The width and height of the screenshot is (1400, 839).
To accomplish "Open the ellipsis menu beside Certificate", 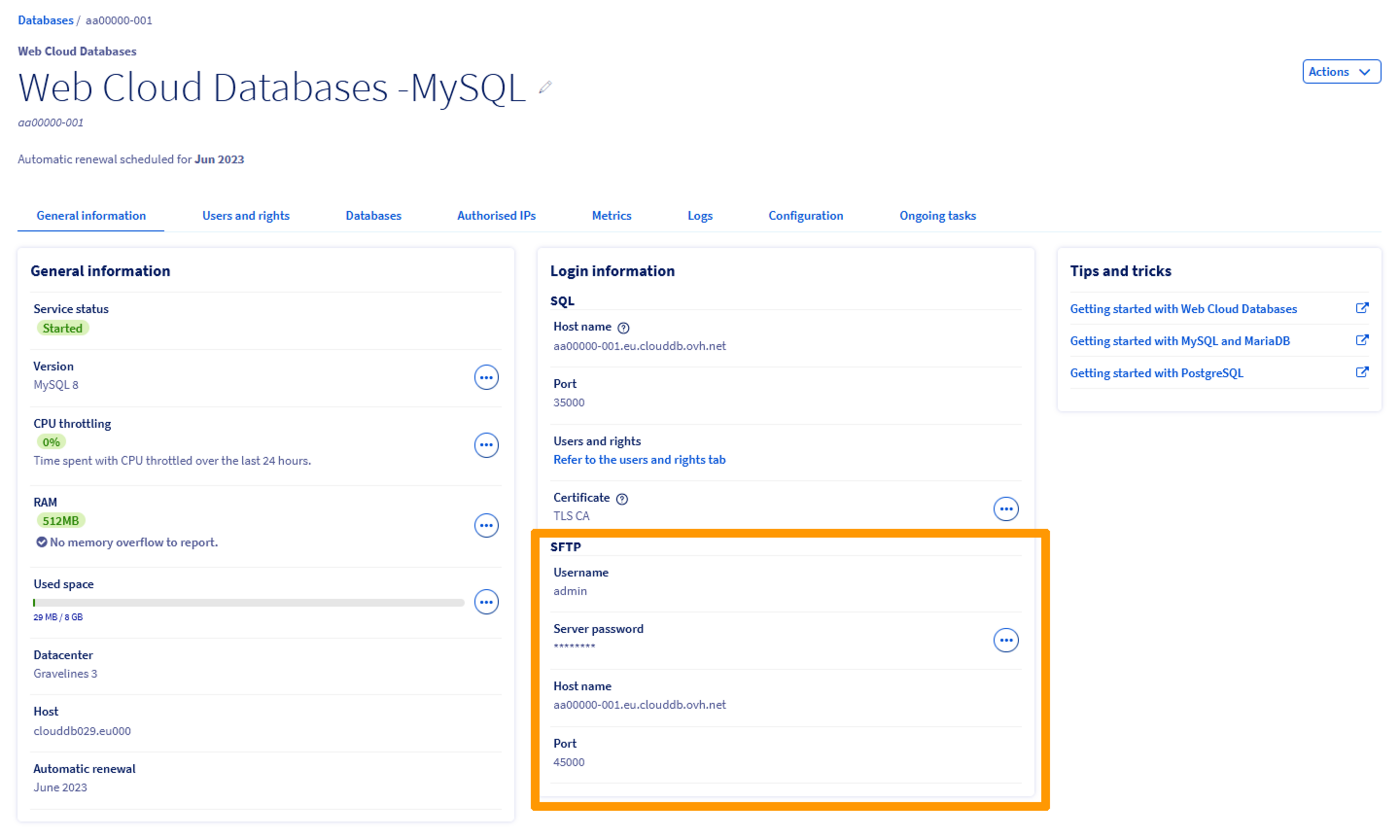I will tap(1006, 508).
